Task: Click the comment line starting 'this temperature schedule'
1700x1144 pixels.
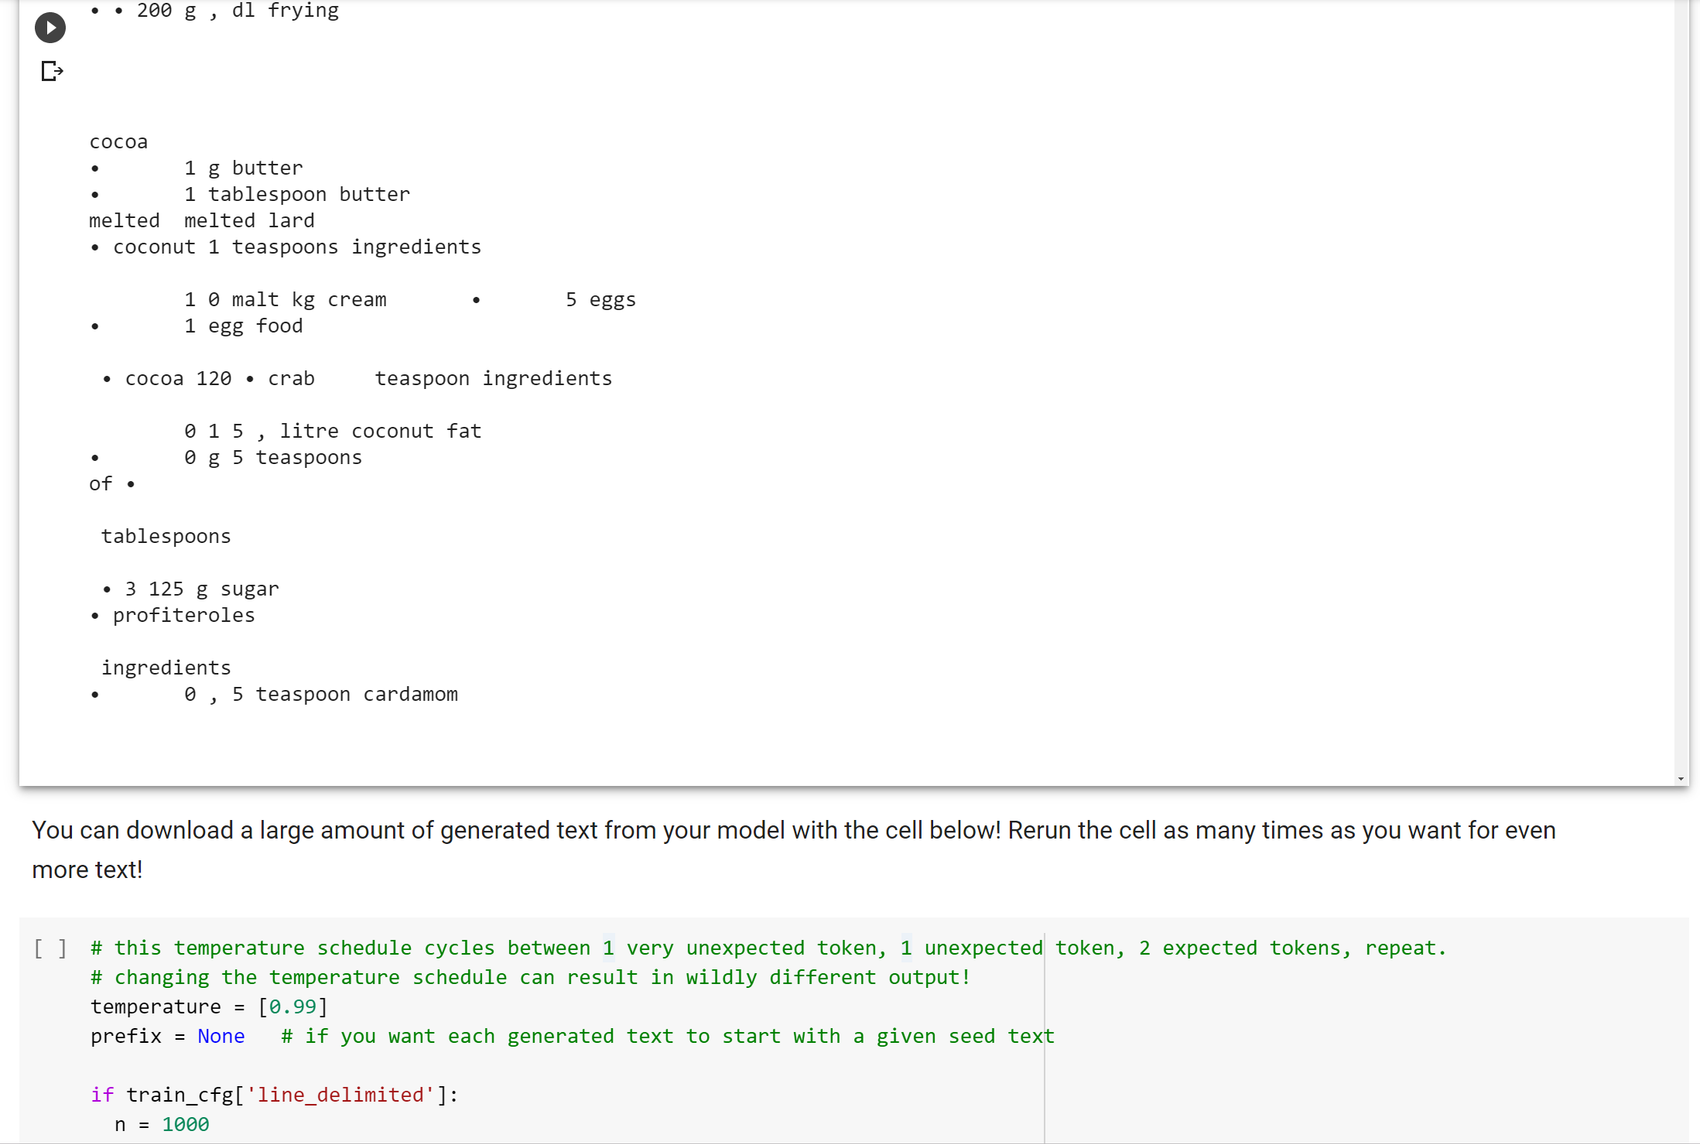Action: [x=768, y=948]
